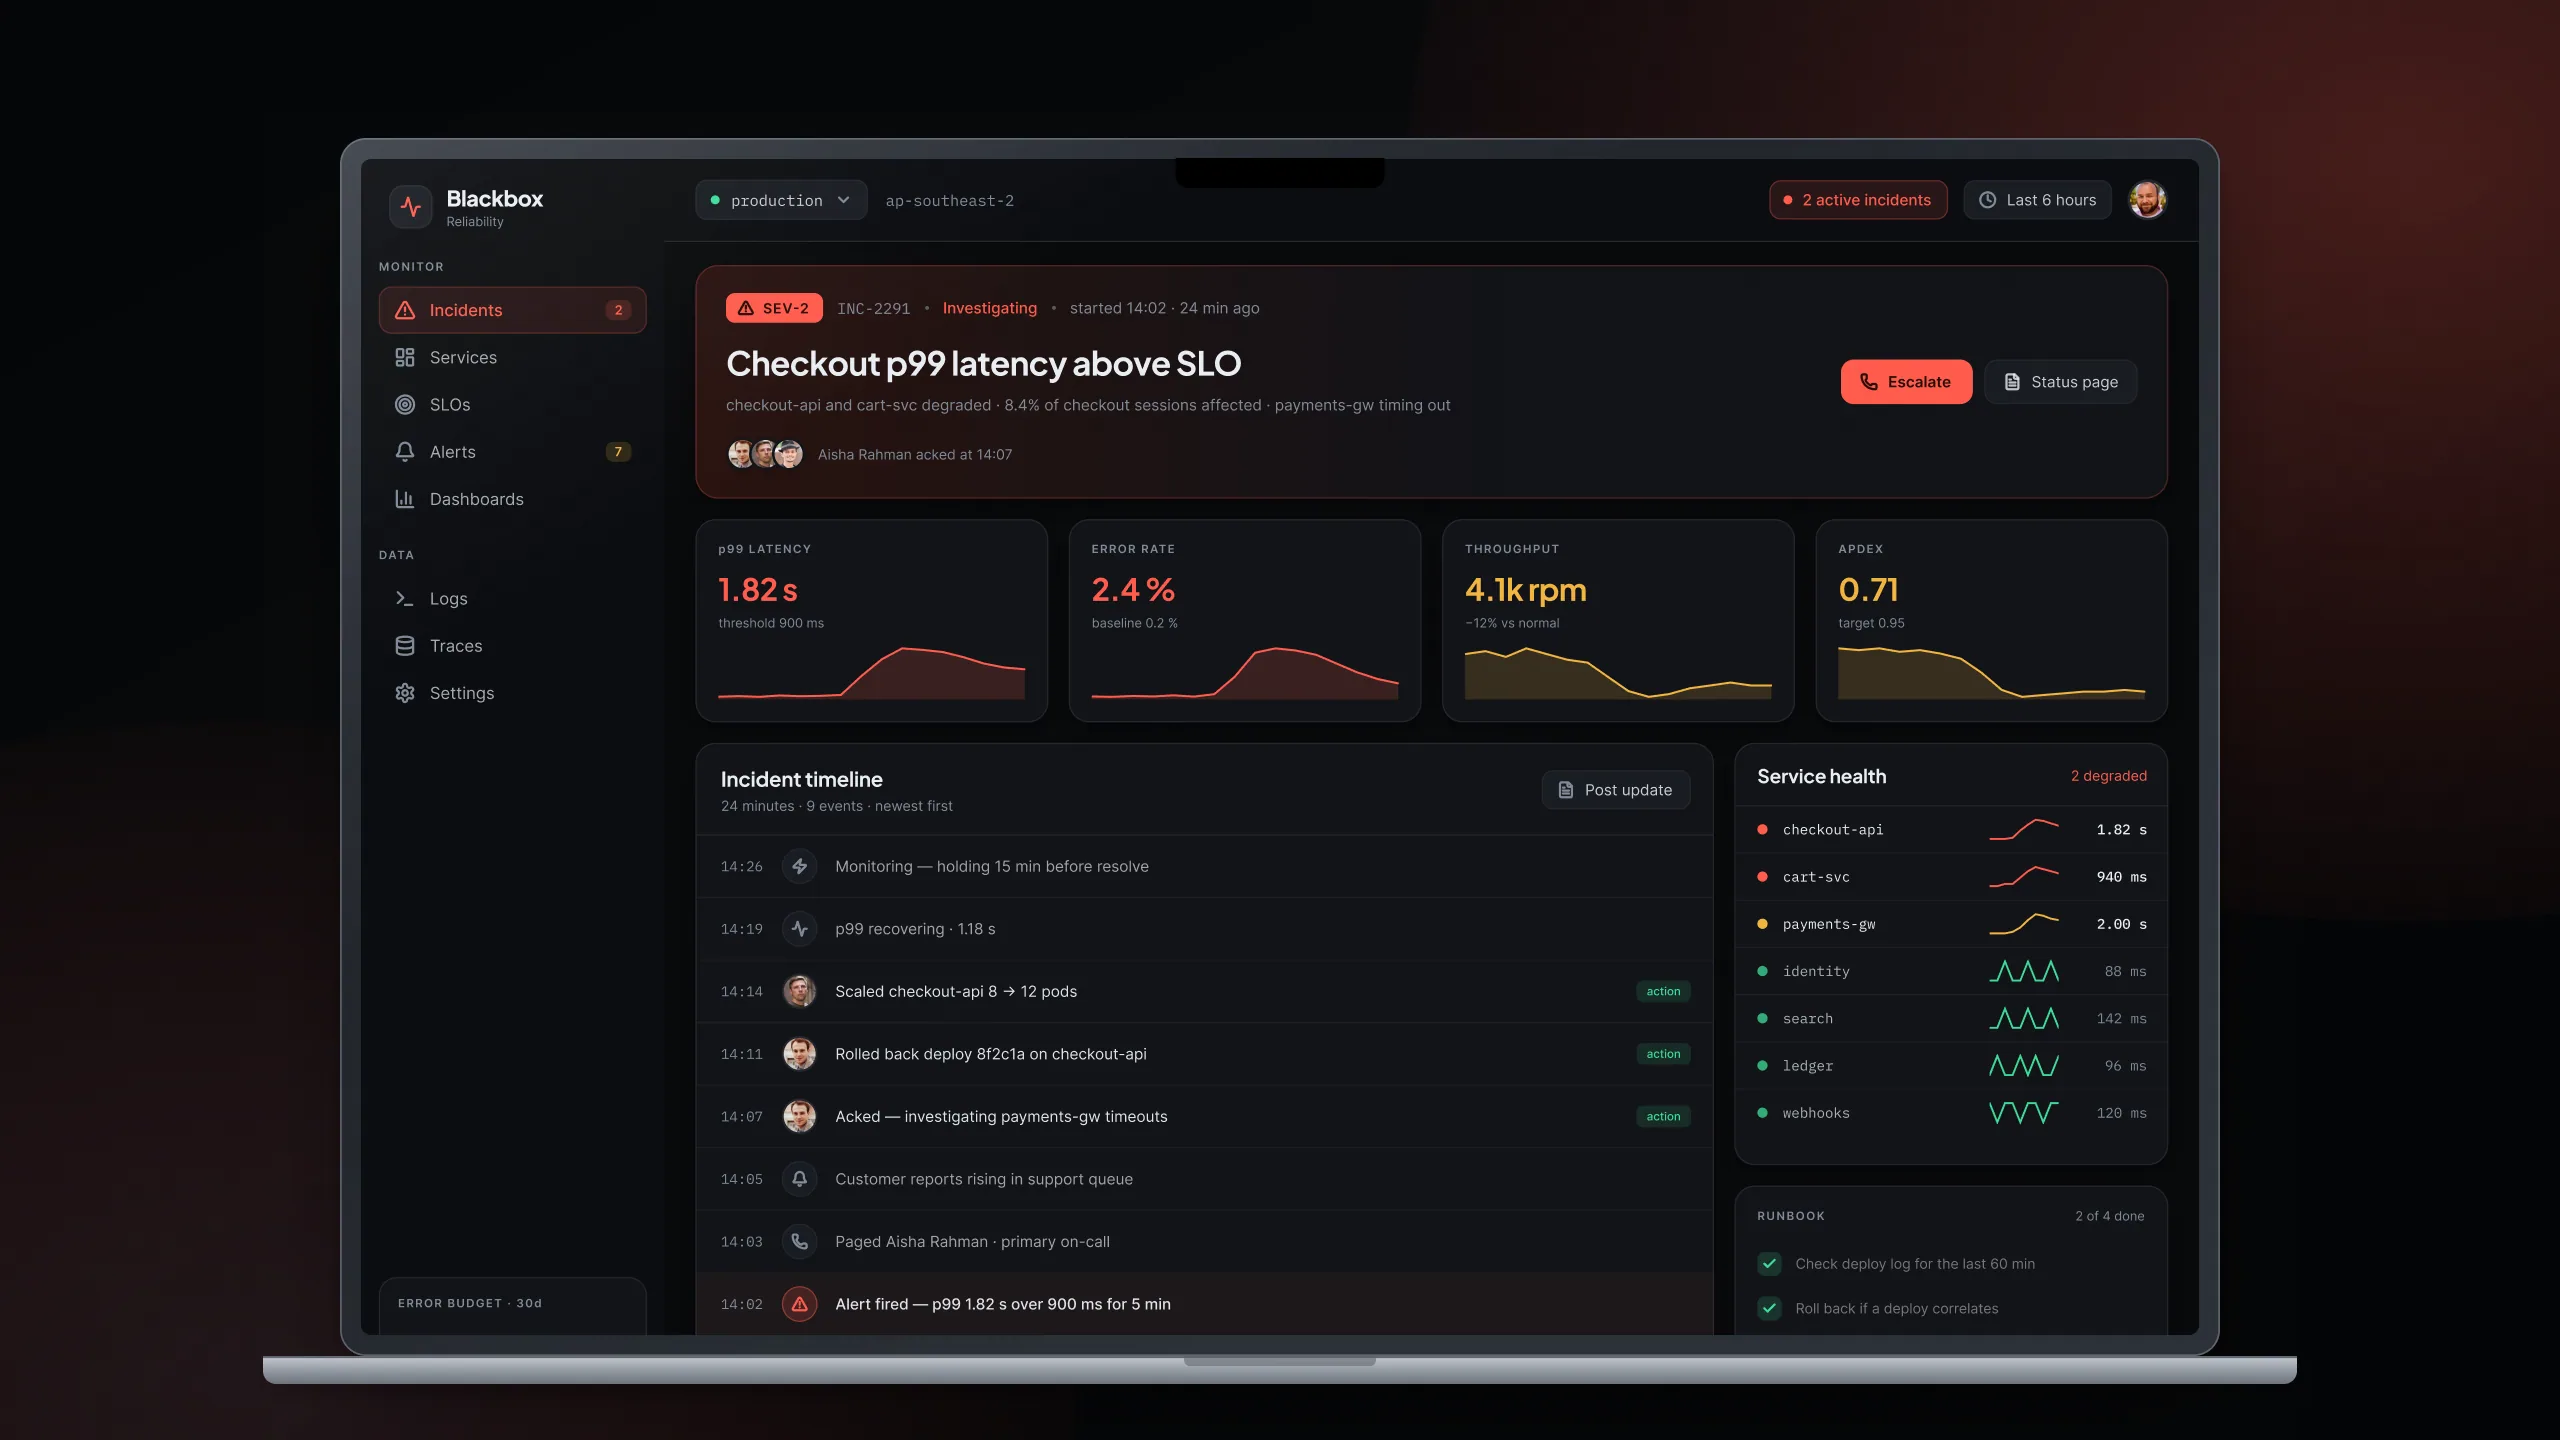This screenshot has width=2560, height=1440.
Task: Click the SEV-2 severity badge
Action: tap(774, 308)
